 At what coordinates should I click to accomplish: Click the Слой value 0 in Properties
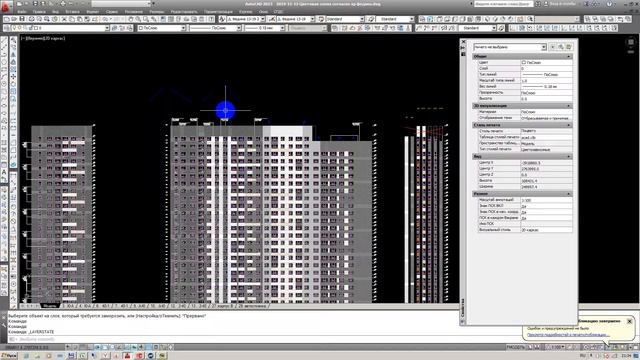click(546, 69)
